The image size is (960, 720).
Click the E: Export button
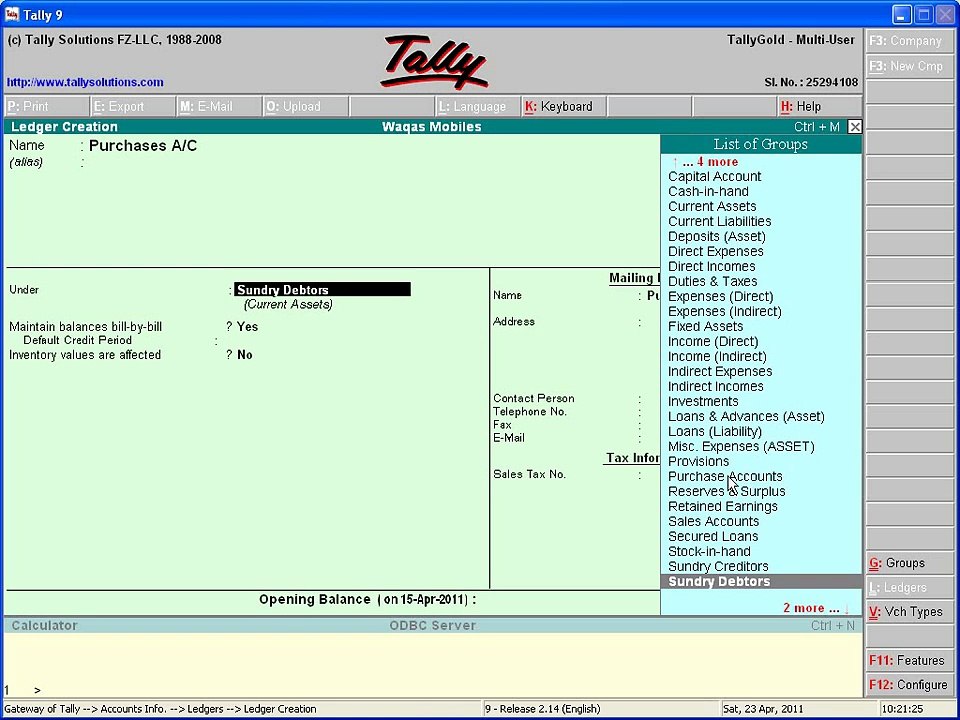133,107
